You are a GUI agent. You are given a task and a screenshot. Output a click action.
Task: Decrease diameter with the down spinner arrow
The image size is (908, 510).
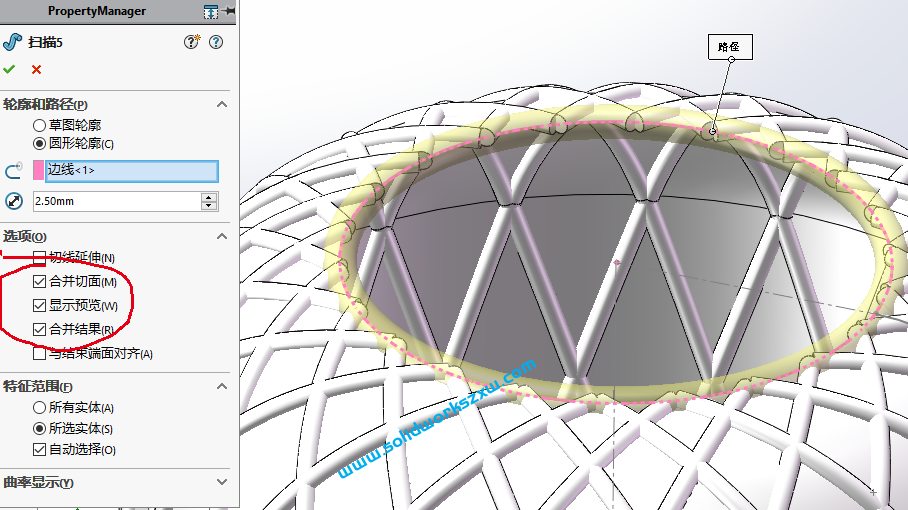209,206
